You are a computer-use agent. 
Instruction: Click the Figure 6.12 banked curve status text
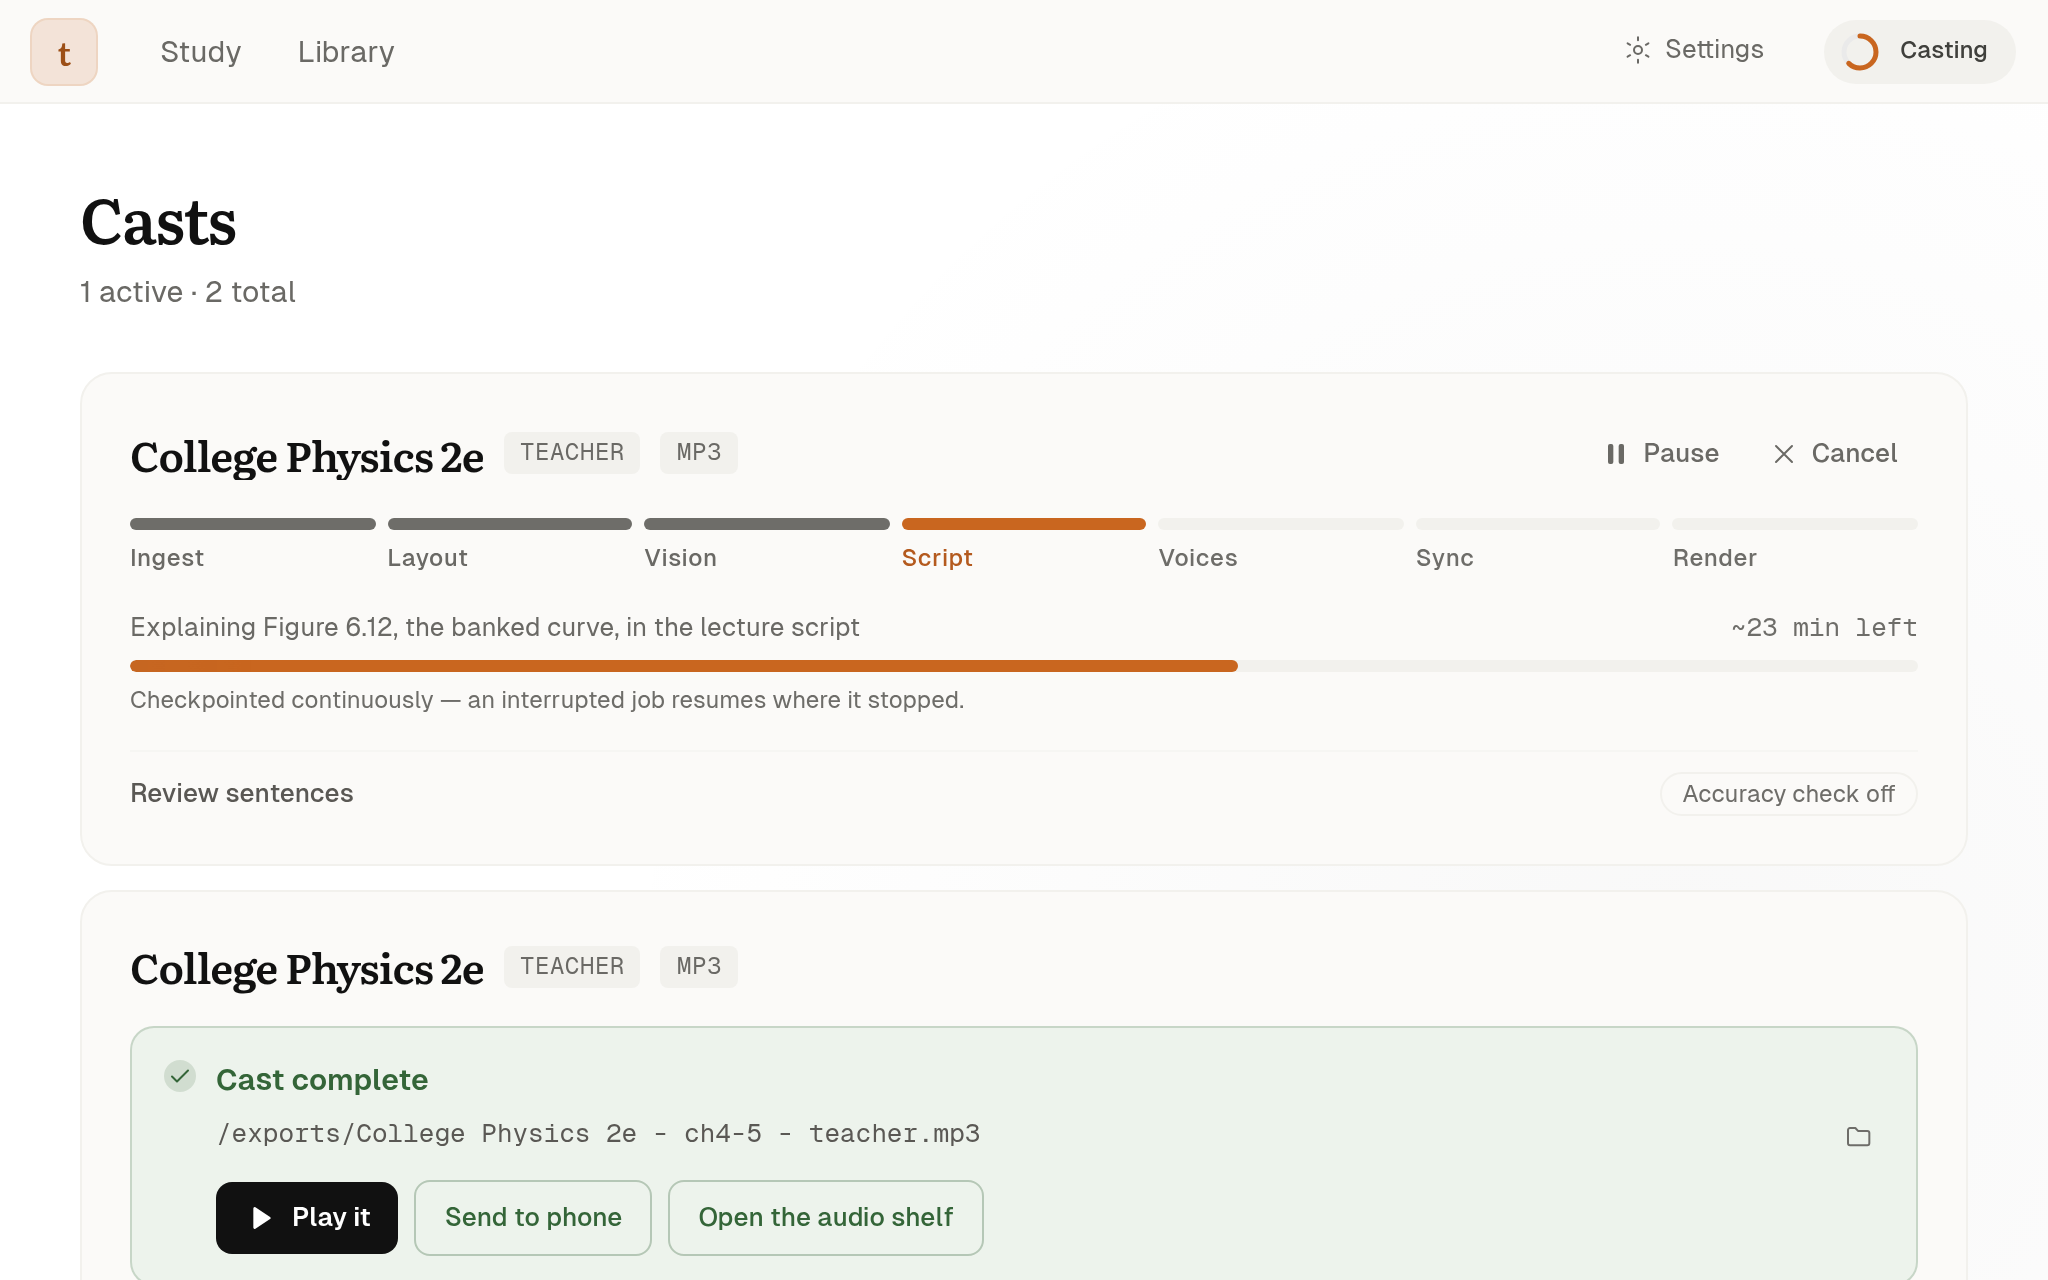point(495,628)
